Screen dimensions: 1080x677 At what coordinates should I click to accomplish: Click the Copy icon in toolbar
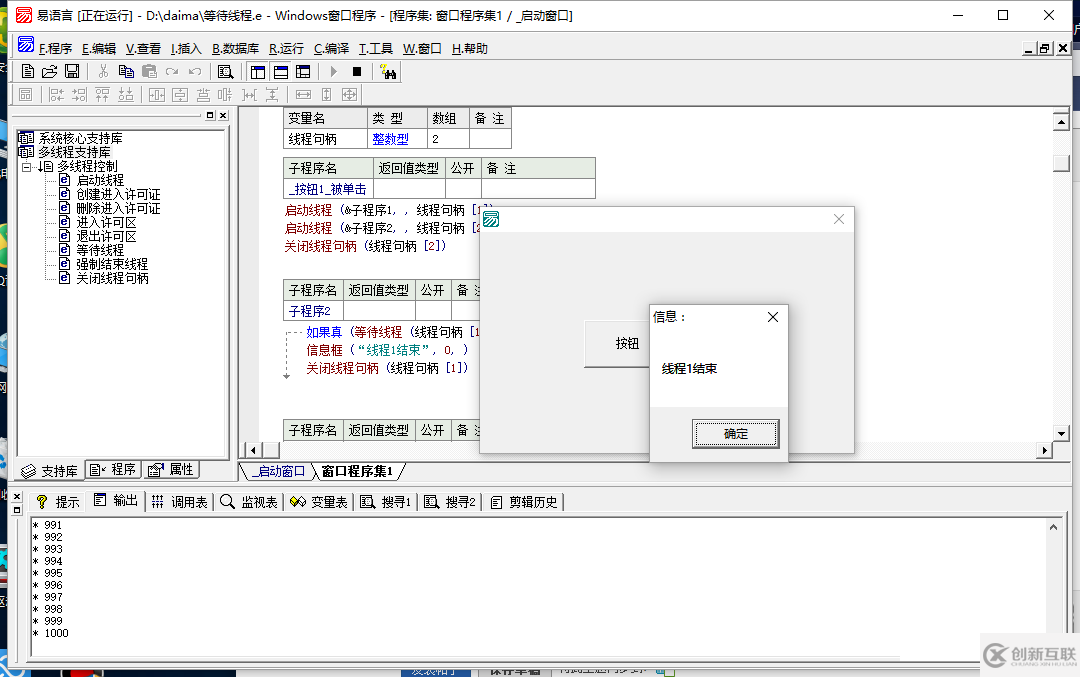point(126,71)
